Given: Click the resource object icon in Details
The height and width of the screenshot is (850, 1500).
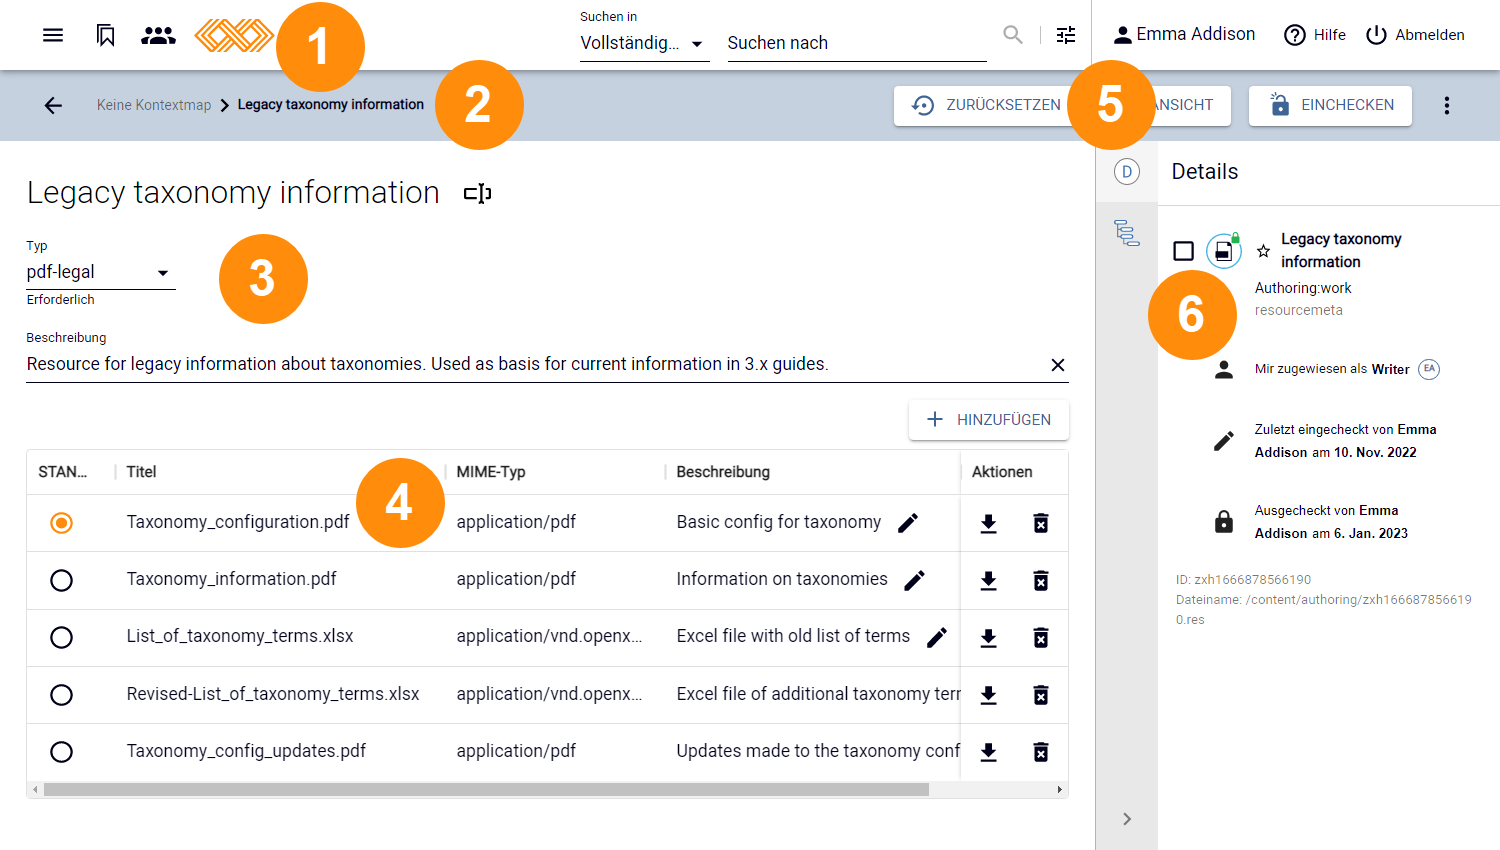Looking at the screenshot, I should (x=1224, y=251).
